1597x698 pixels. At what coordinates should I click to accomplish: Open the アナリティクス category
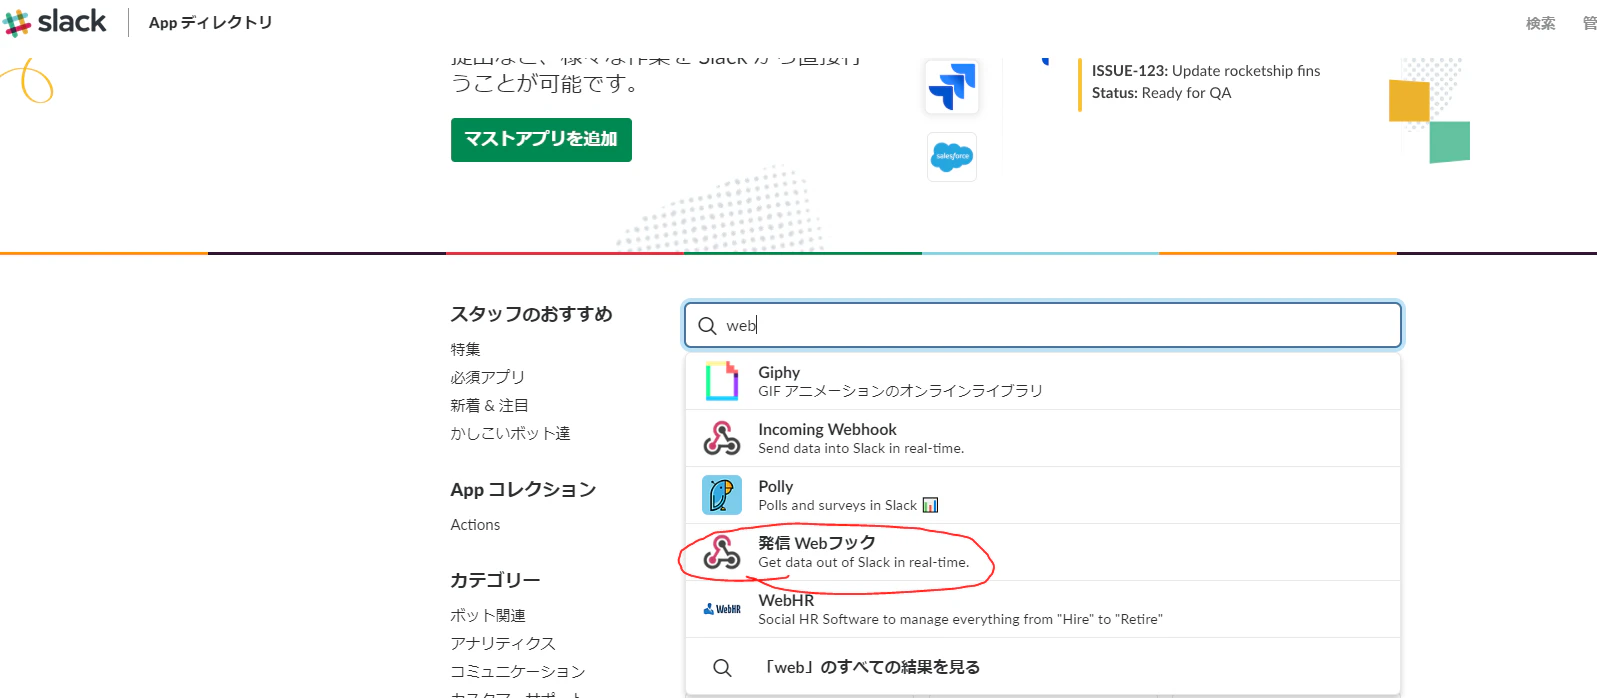tap(503, 643)
